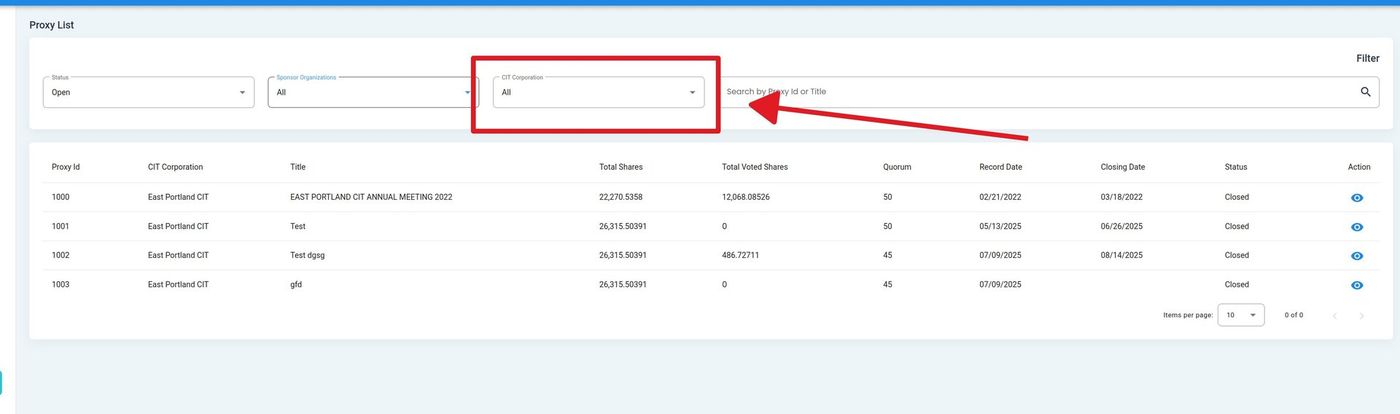This screenshot has width=1400, height=414.
Task: View proxy 1003 details eye icon
Action: tap(1357, 285)
